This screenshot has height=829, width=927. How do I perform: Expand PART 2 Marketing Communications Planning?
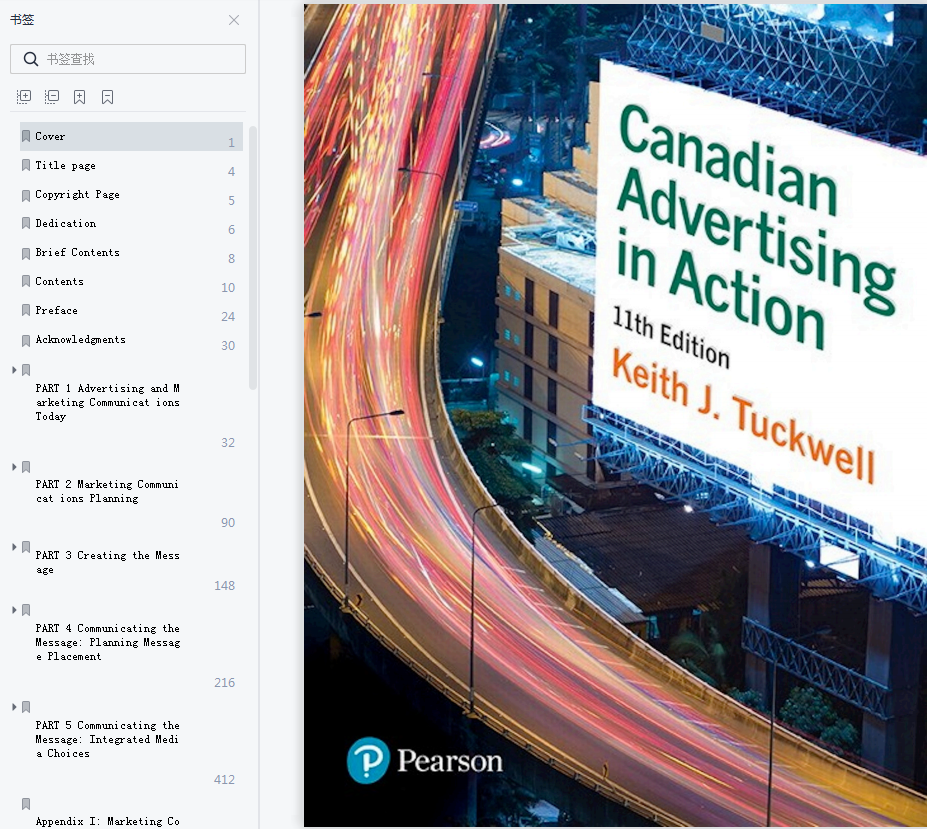[x=14, y=467]
